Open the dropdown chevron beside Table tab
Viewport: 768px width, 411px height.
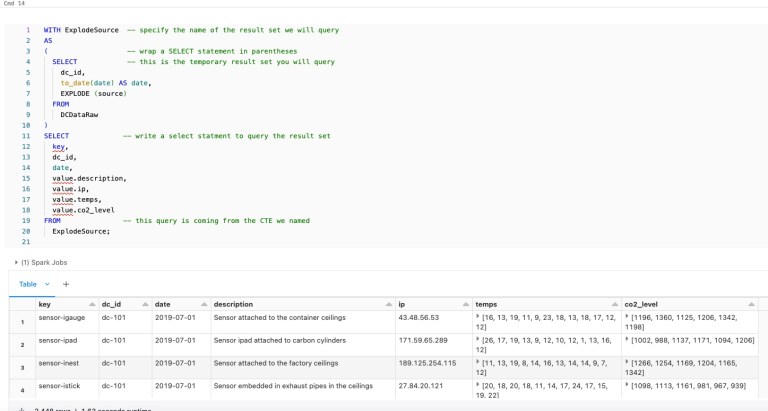point(47,284)
